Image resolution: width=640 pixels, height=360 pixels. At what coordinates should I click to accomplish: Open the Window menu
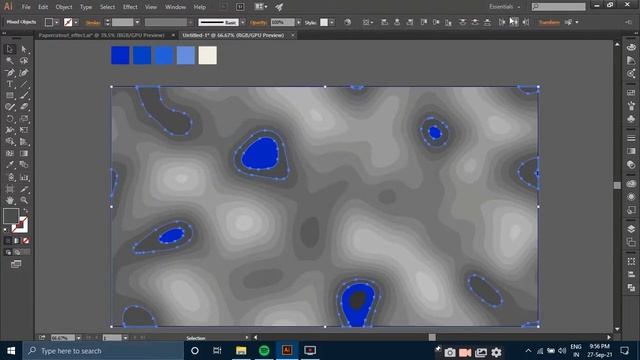(x=176, y=7)
